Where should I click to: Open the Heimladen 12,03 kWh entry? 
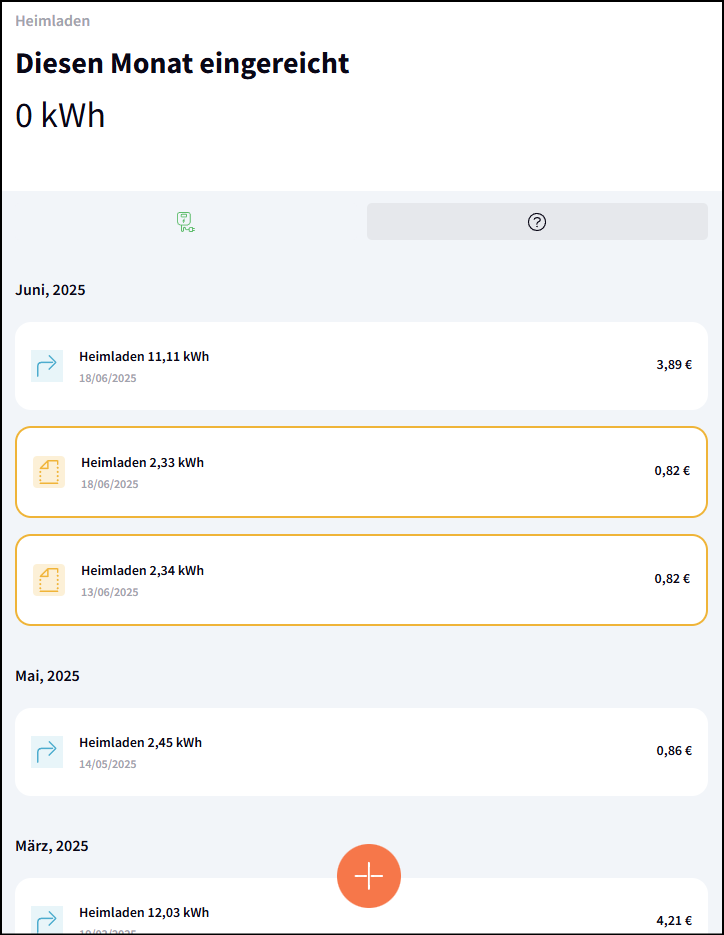(x=144, y=913)
